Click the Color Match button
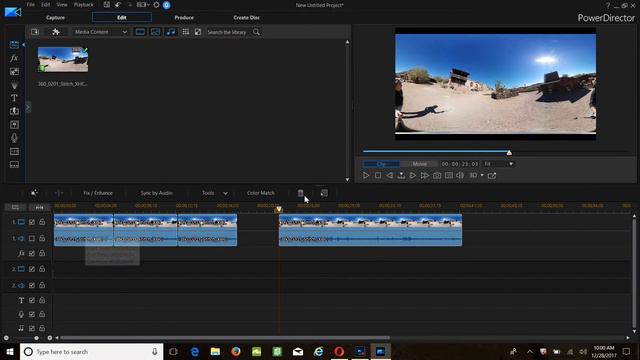640x360 pixels. (261, 193)
